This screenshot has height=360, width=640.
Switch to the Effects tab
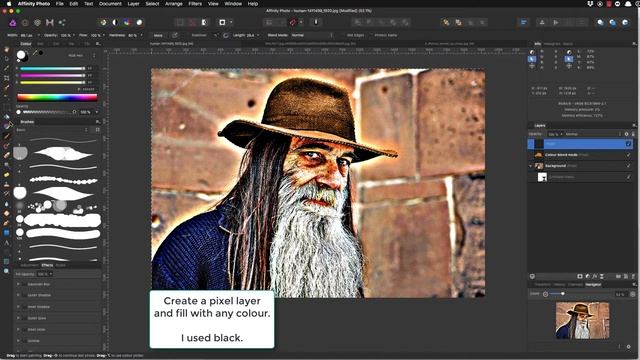point(47,265)
